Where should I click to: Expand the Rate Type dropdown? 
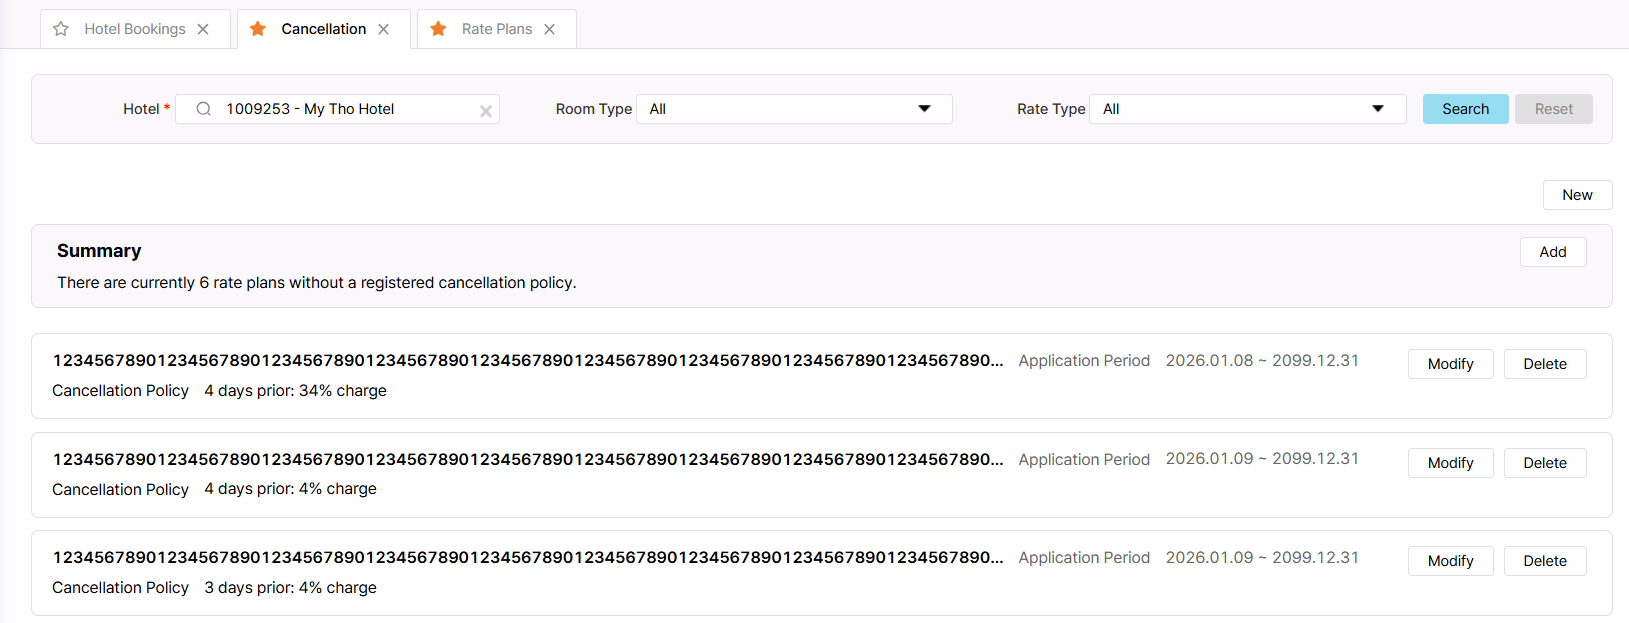coord(1247,109)
